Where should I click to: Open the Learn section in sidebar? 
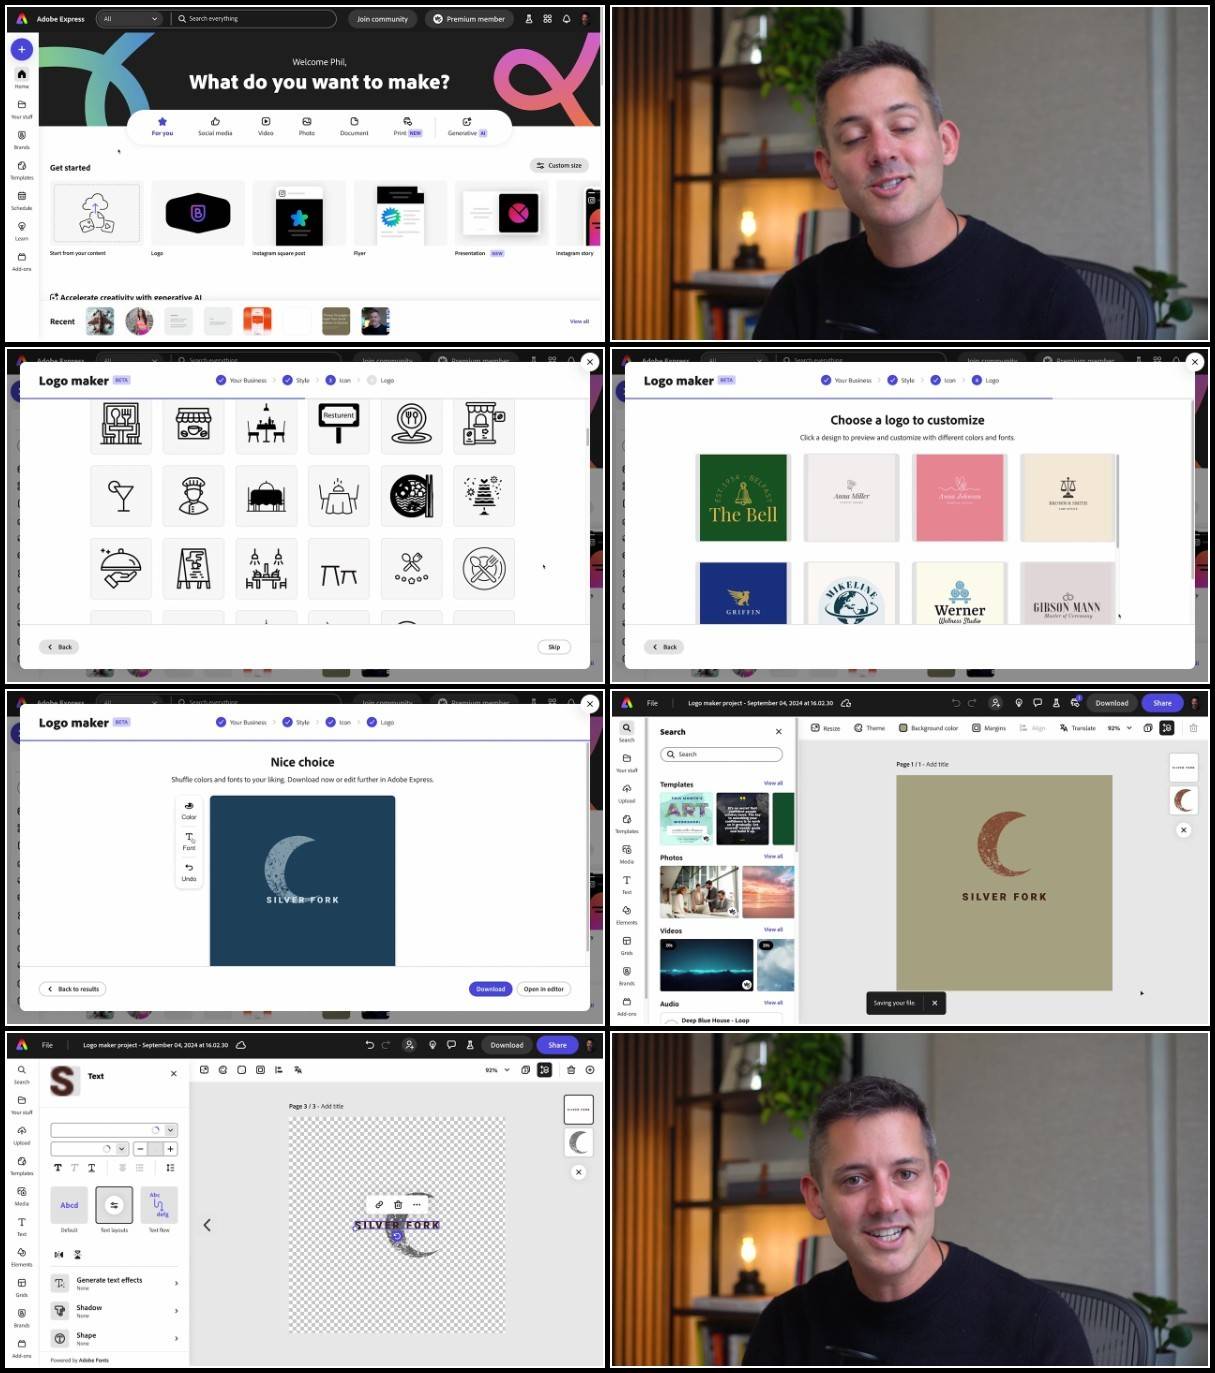point(21,230)
